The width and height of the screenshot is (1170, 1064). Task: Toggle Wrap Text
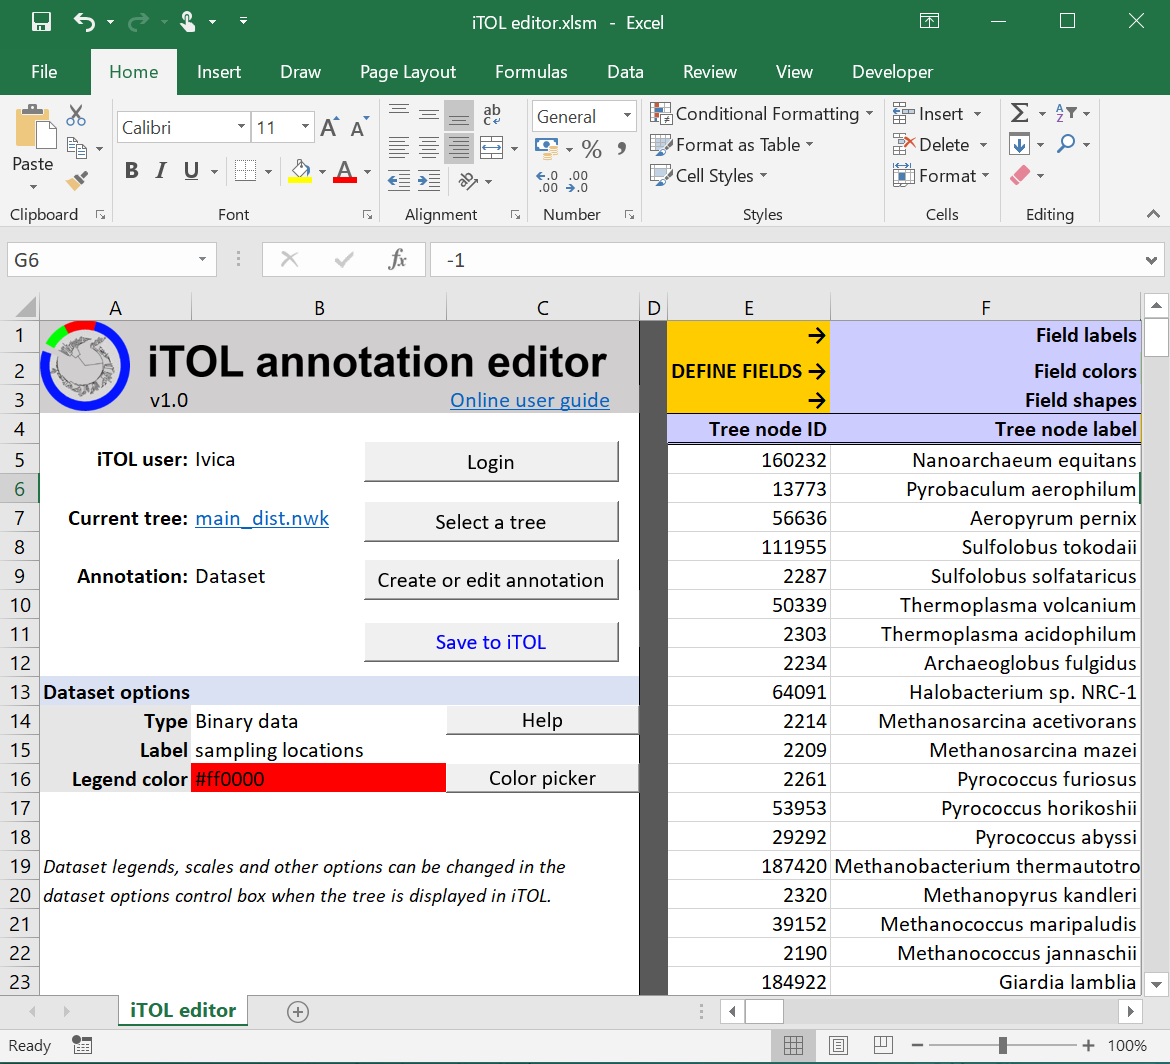tap(492, 115)
